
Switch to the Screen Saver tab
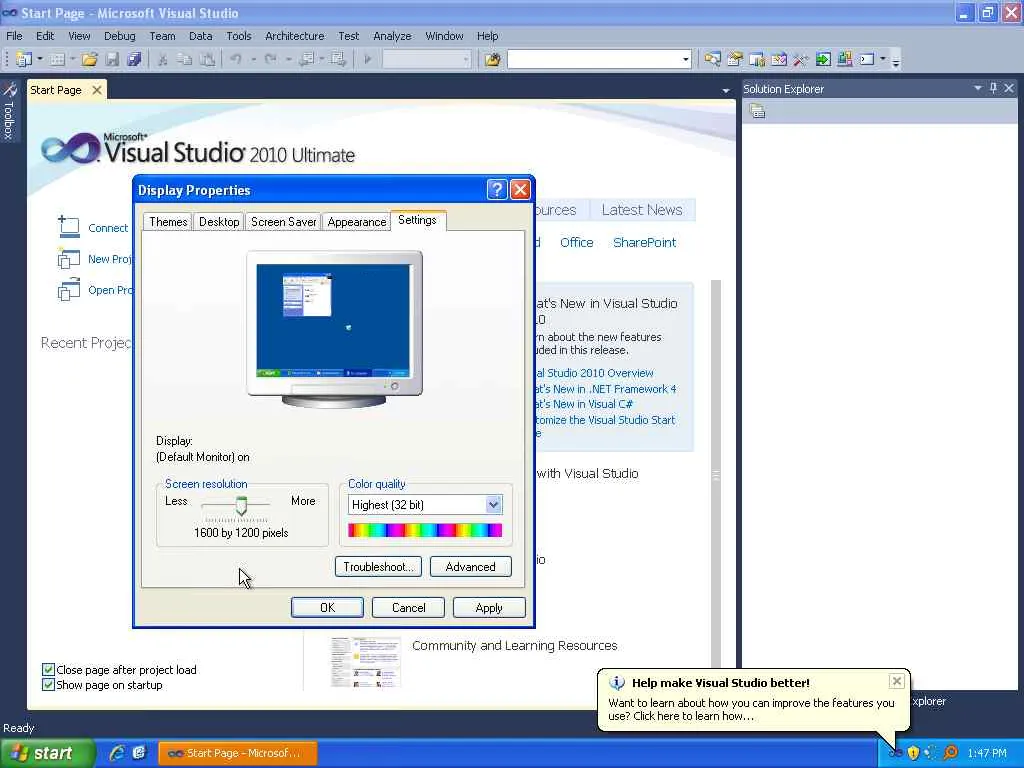pyautogui.click(x=283, y=222)
